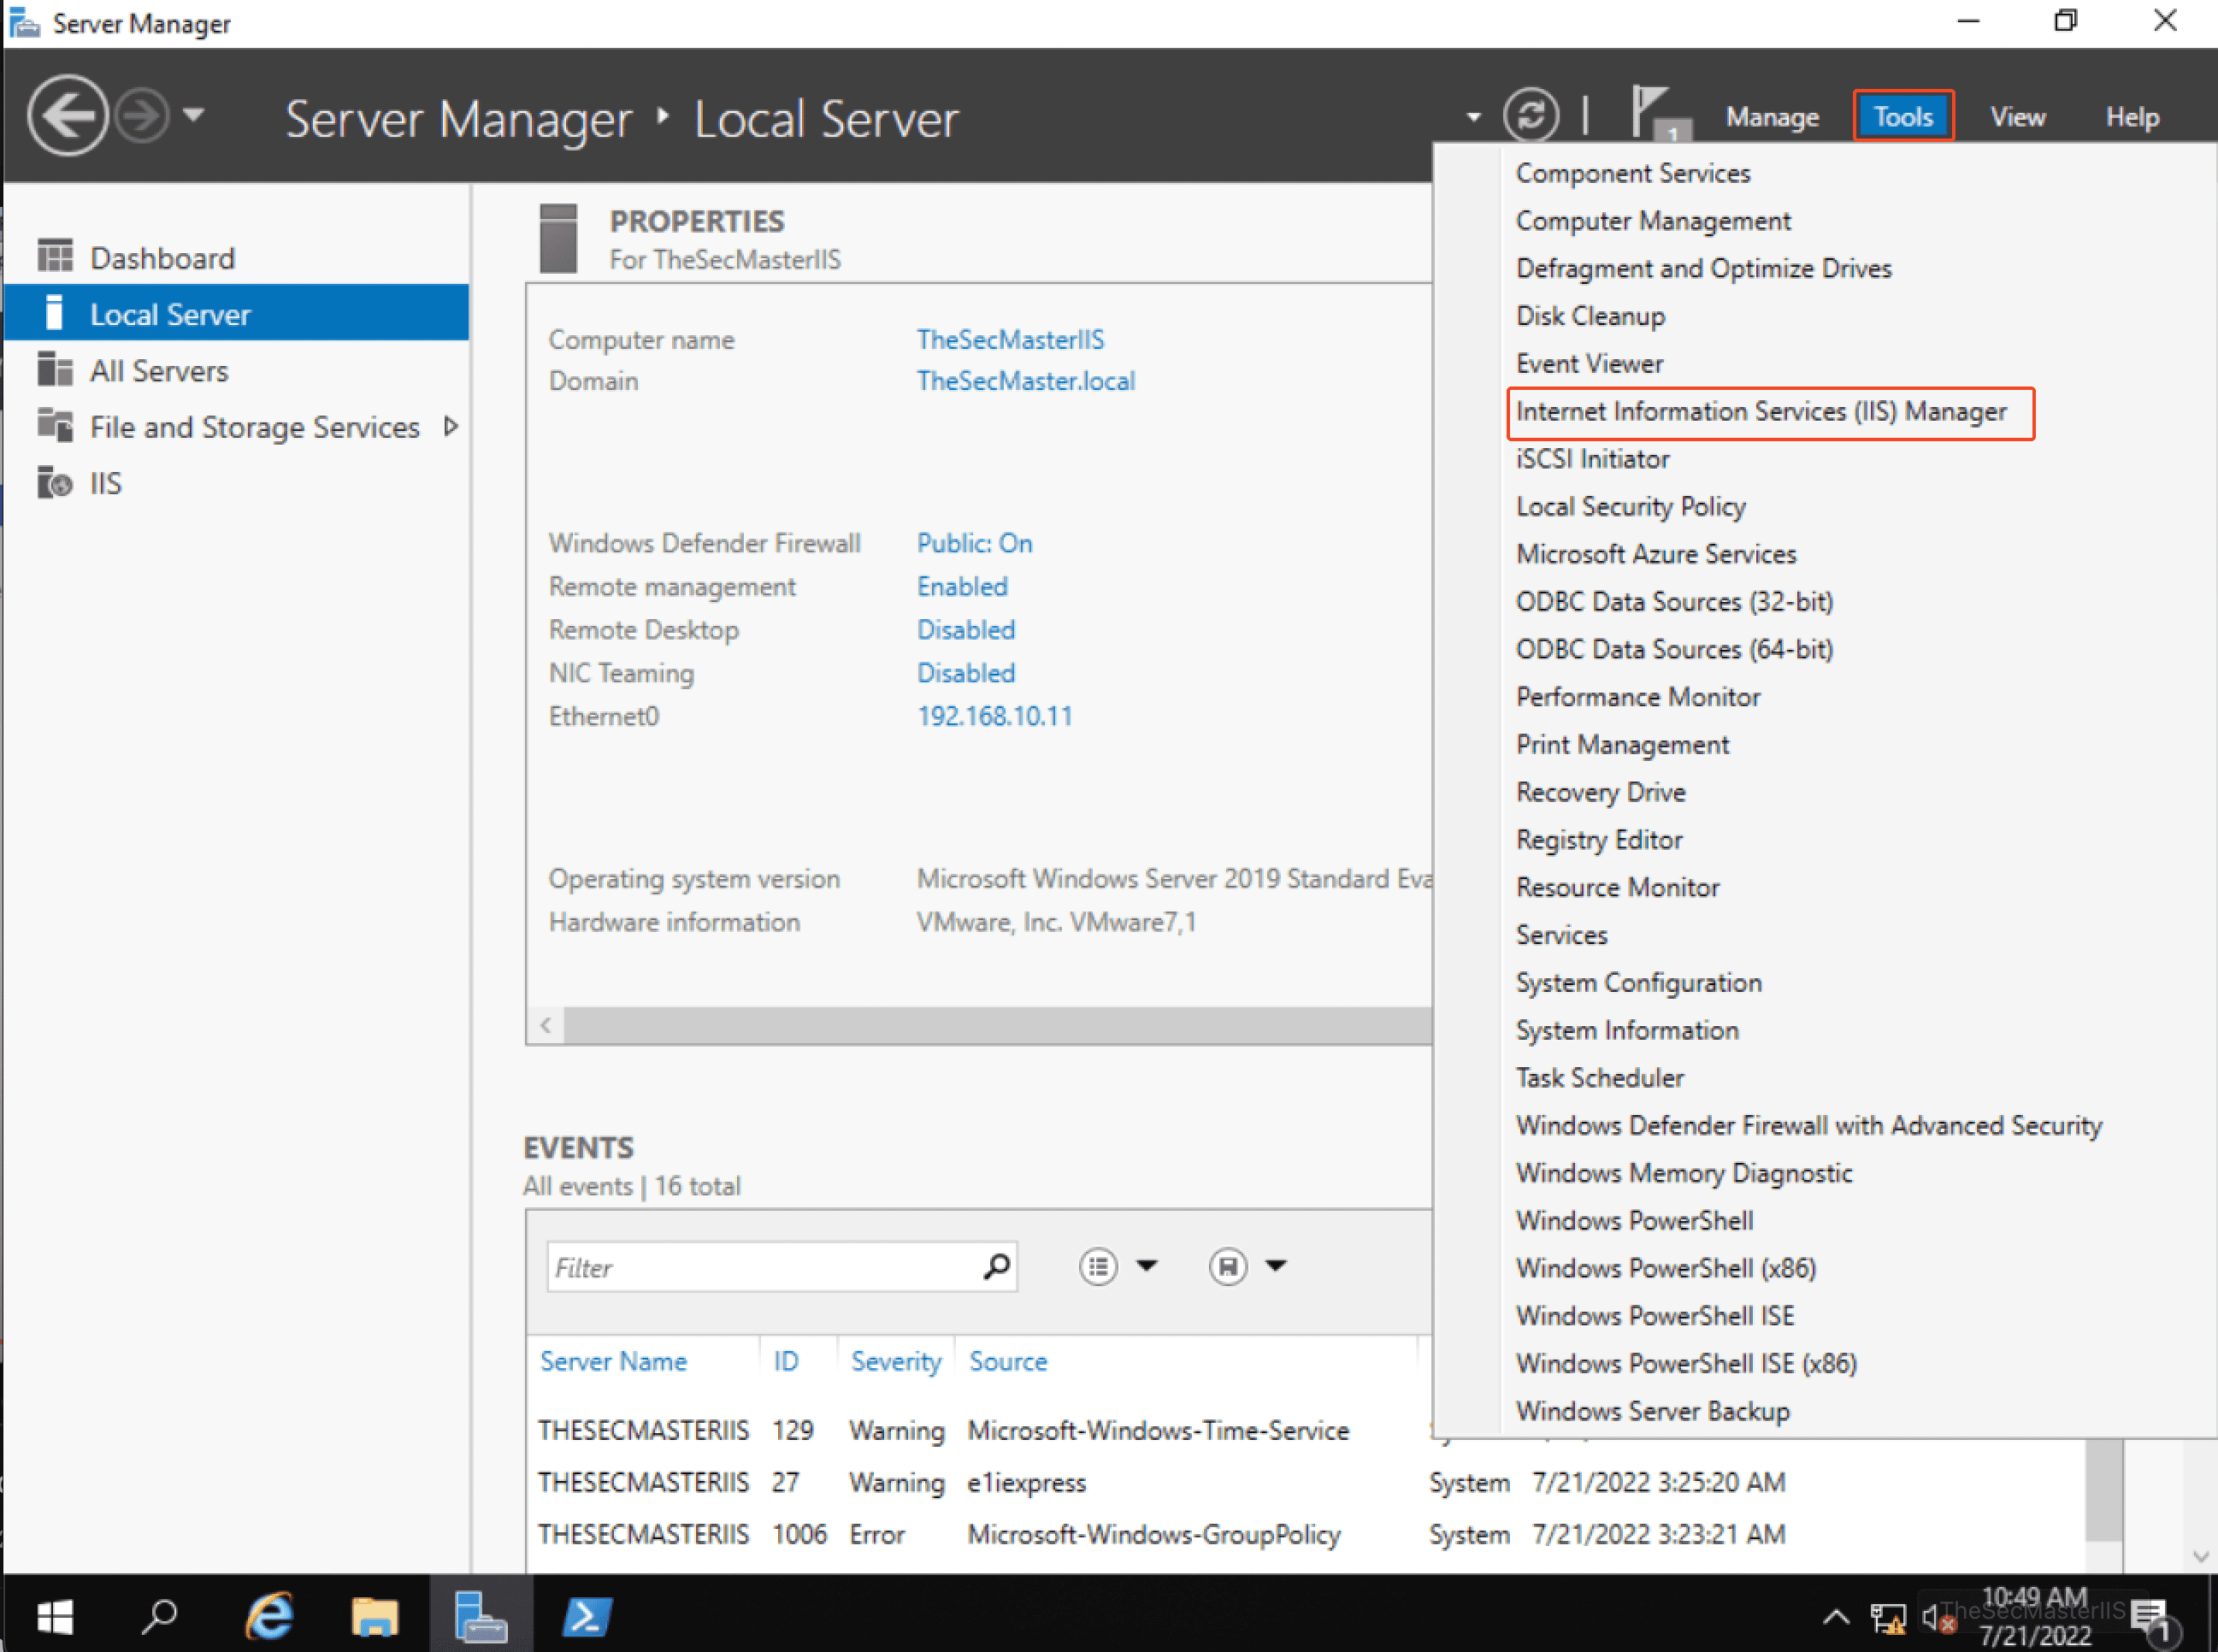Select the GroupPolicy error 1006 row

click(x=1305, y=1534)
